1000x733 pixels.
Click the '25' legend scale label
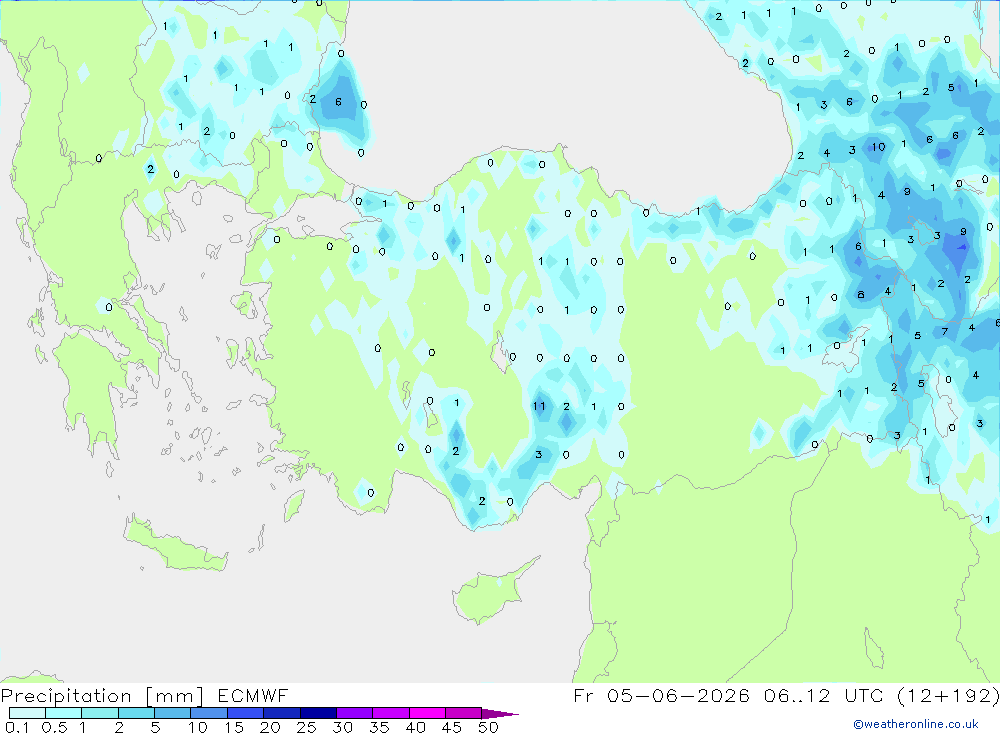307,727
